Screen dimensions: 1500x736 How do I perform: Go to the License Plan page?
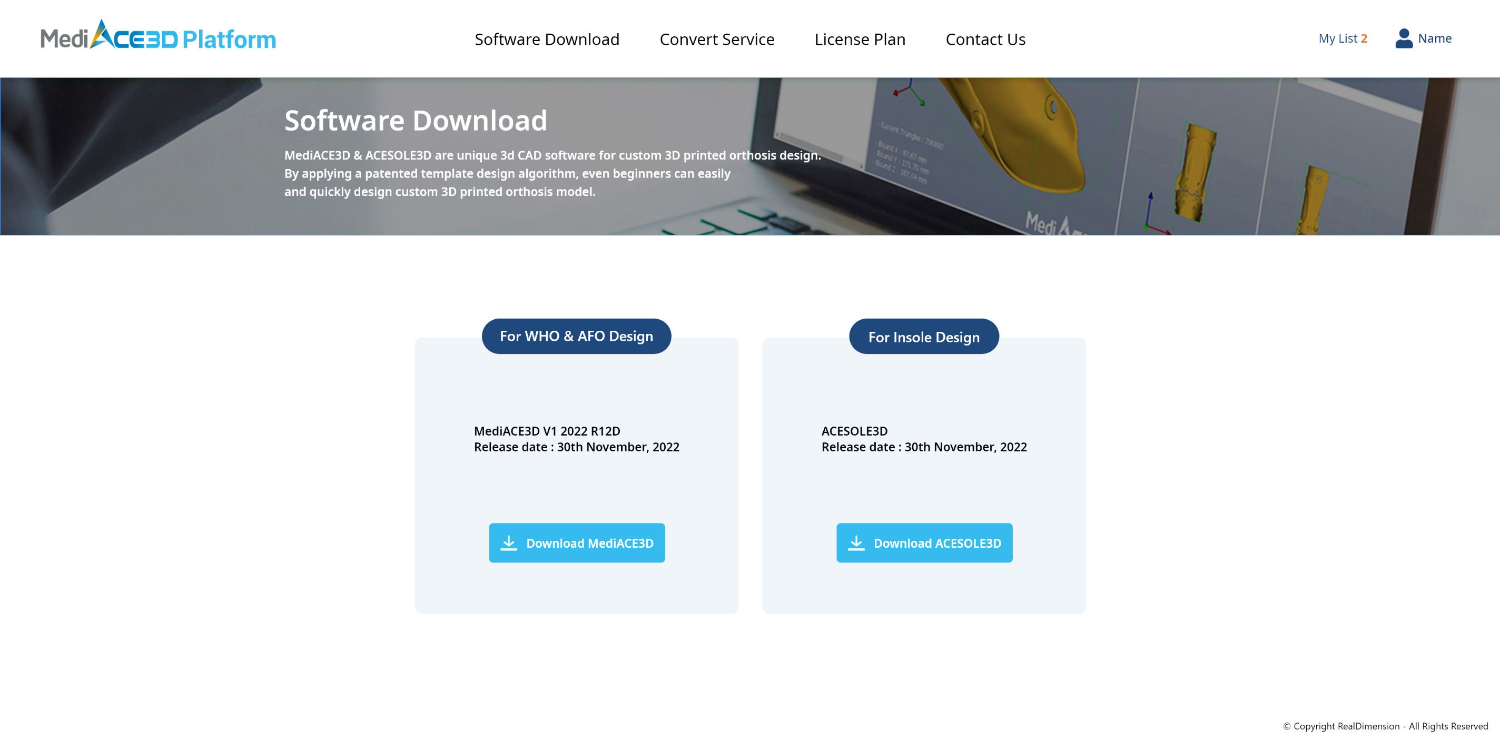(860, 39)
